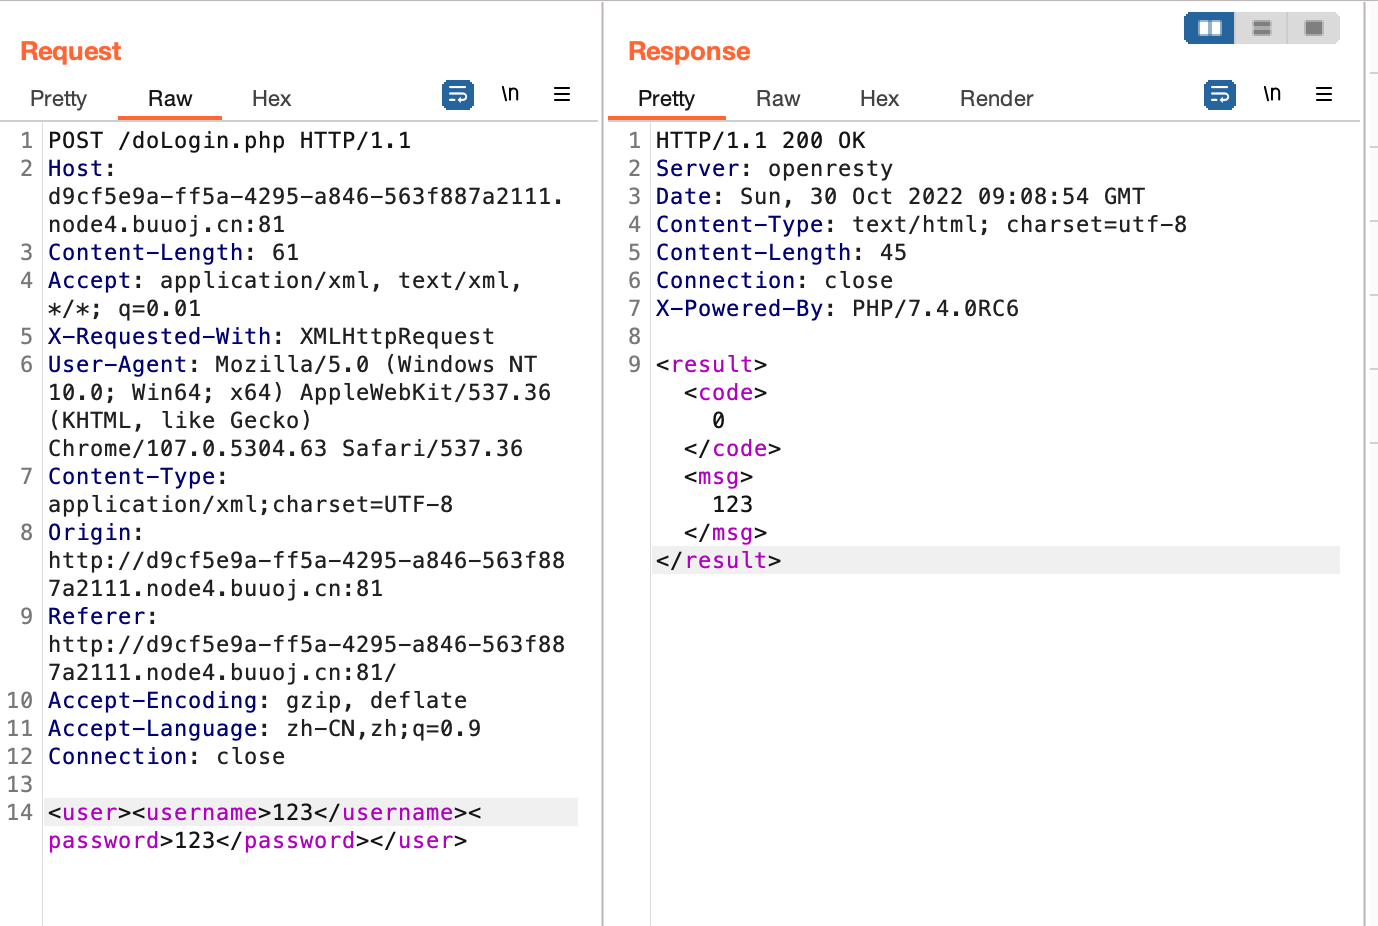The height and width of the screenshot is (926, 1378).
Task: Click the opening result tag in response
Action: (x=712, y=365)
